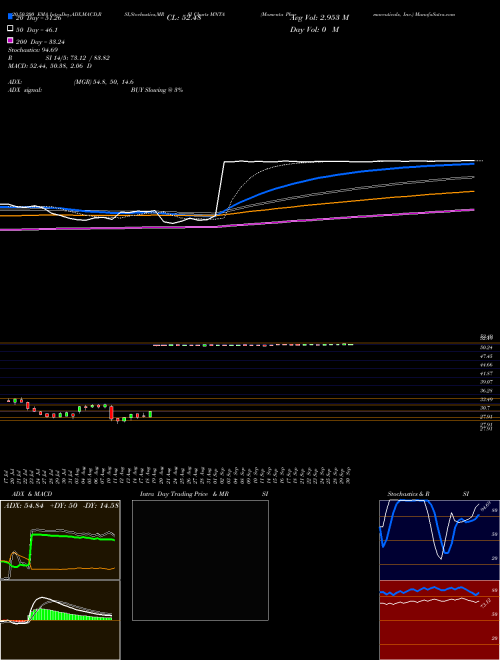Click the 94.69 stochastics value label
The width and height of the screenshot is (500, 660).
484,504
